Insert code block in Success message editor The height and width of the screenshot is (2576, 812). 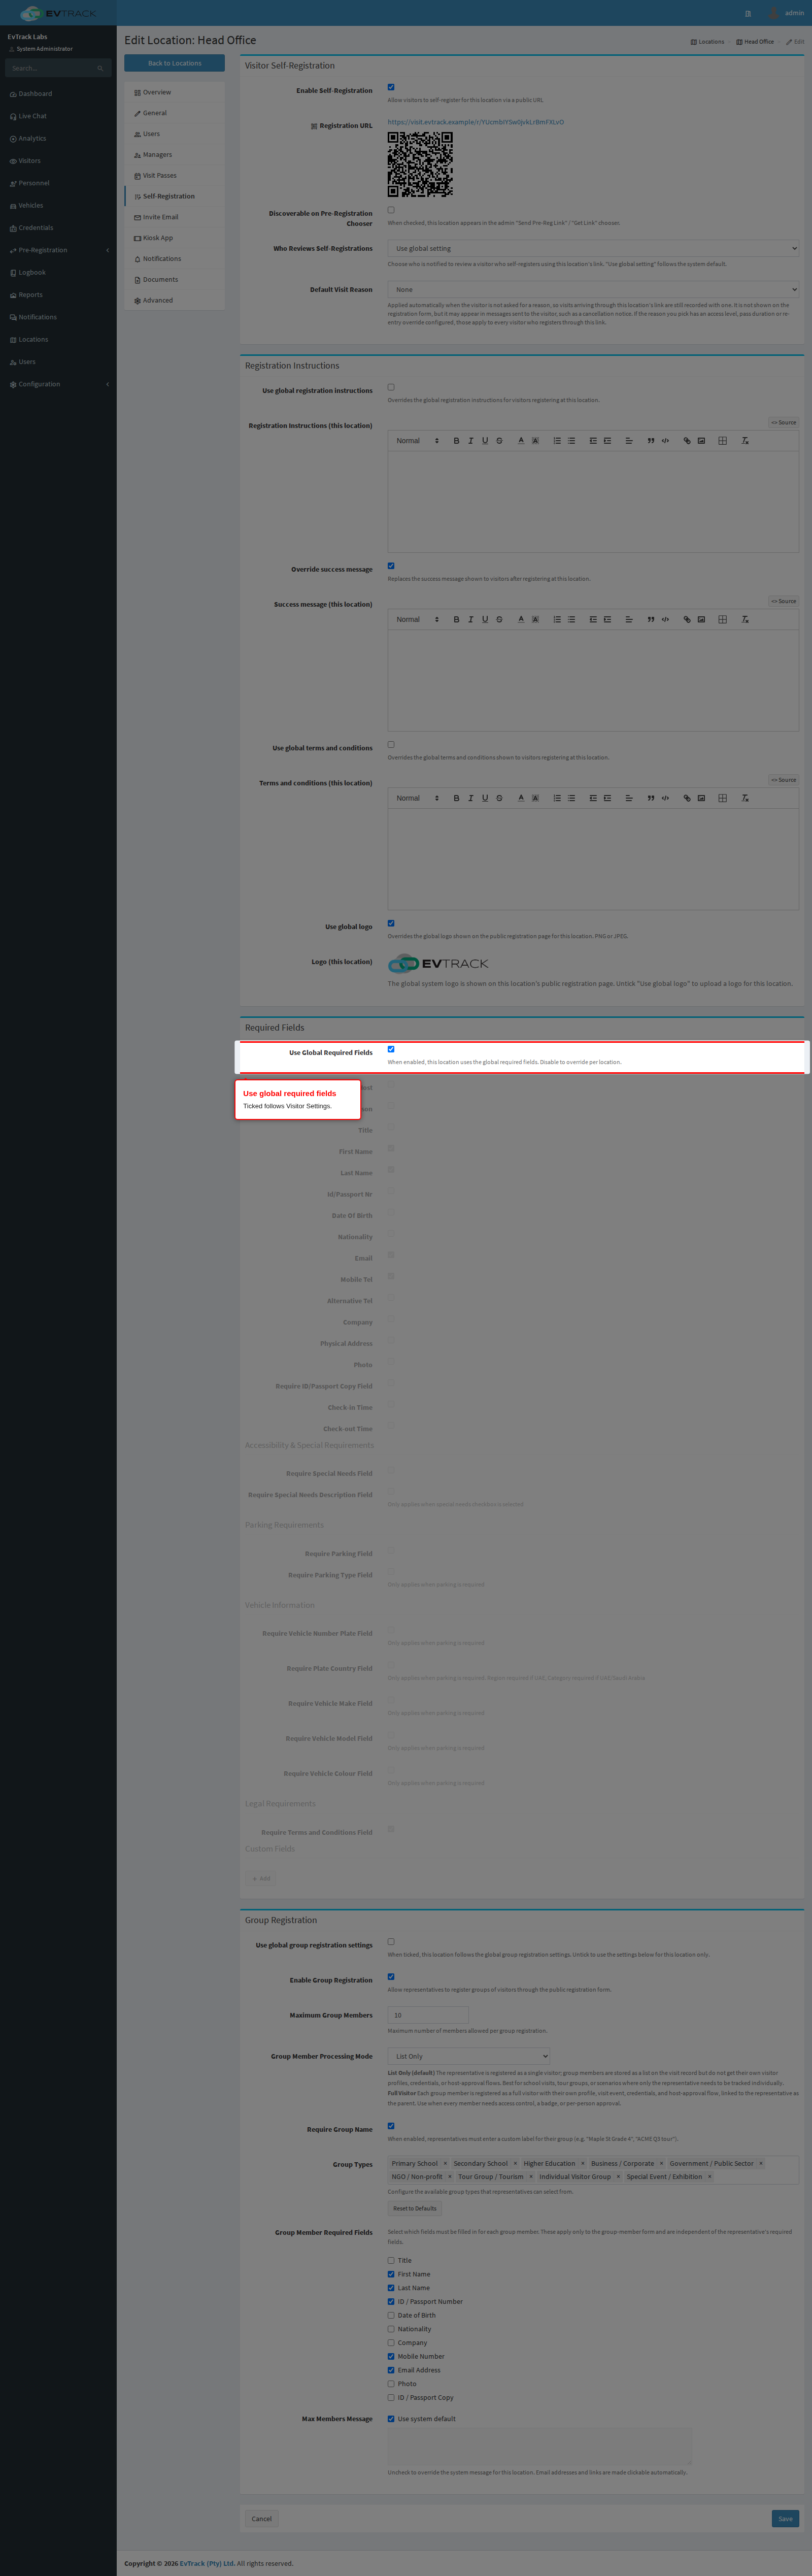coord(665,620)
